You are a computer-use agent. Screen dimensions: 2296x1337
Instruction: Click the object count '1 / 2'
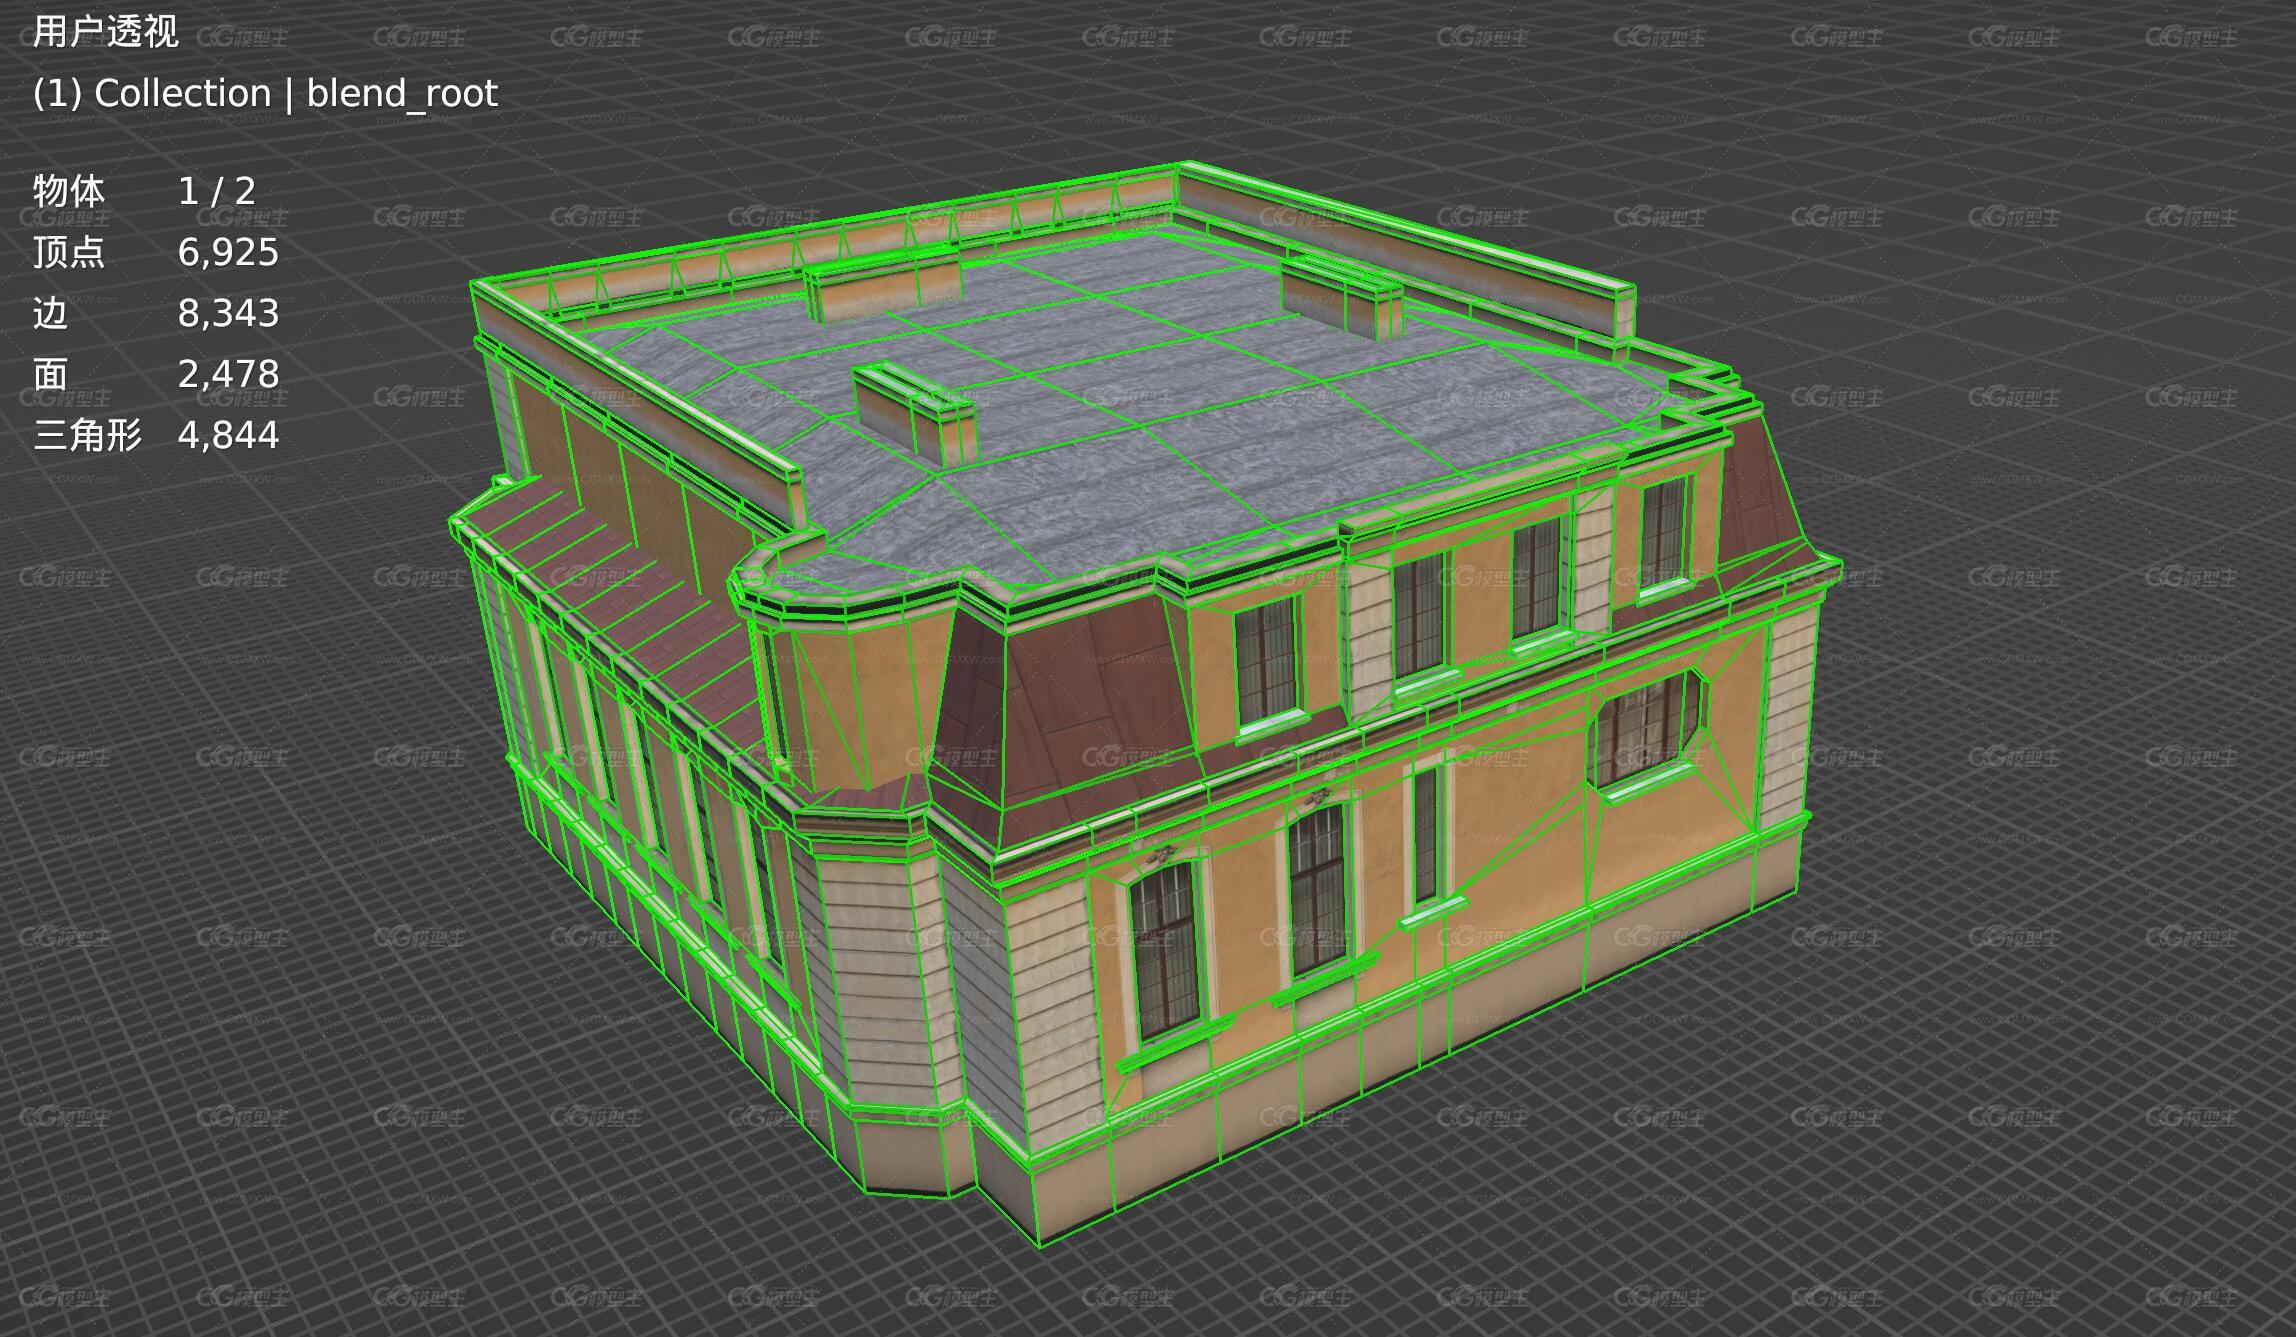coord(217,191)
